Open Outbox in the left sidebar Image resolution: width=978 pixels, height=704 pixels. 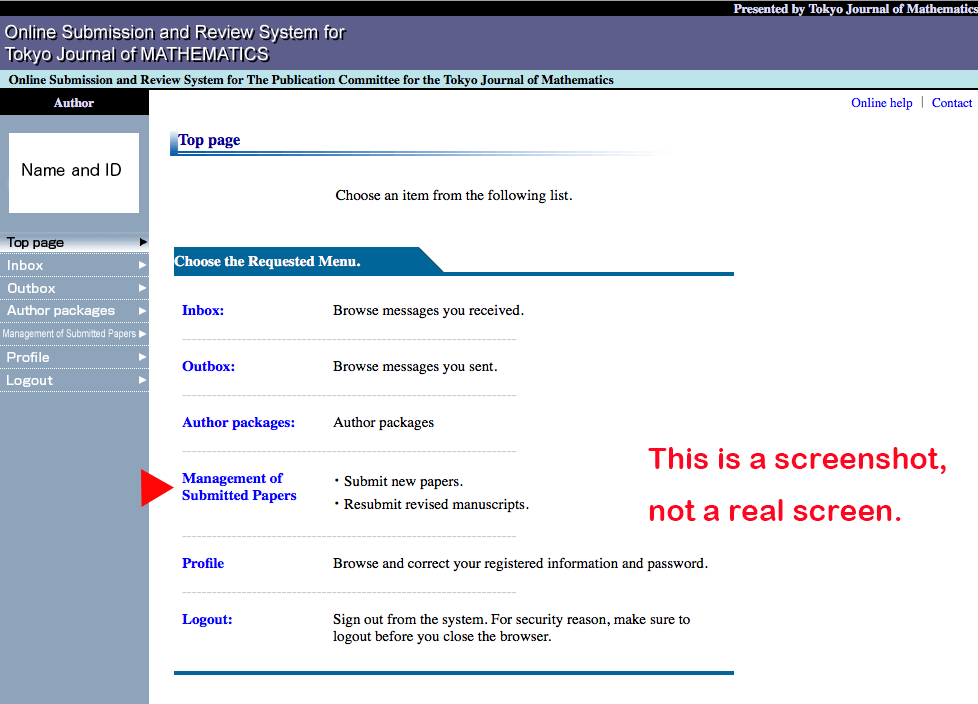pyautogui.click(x=74, y=288)
